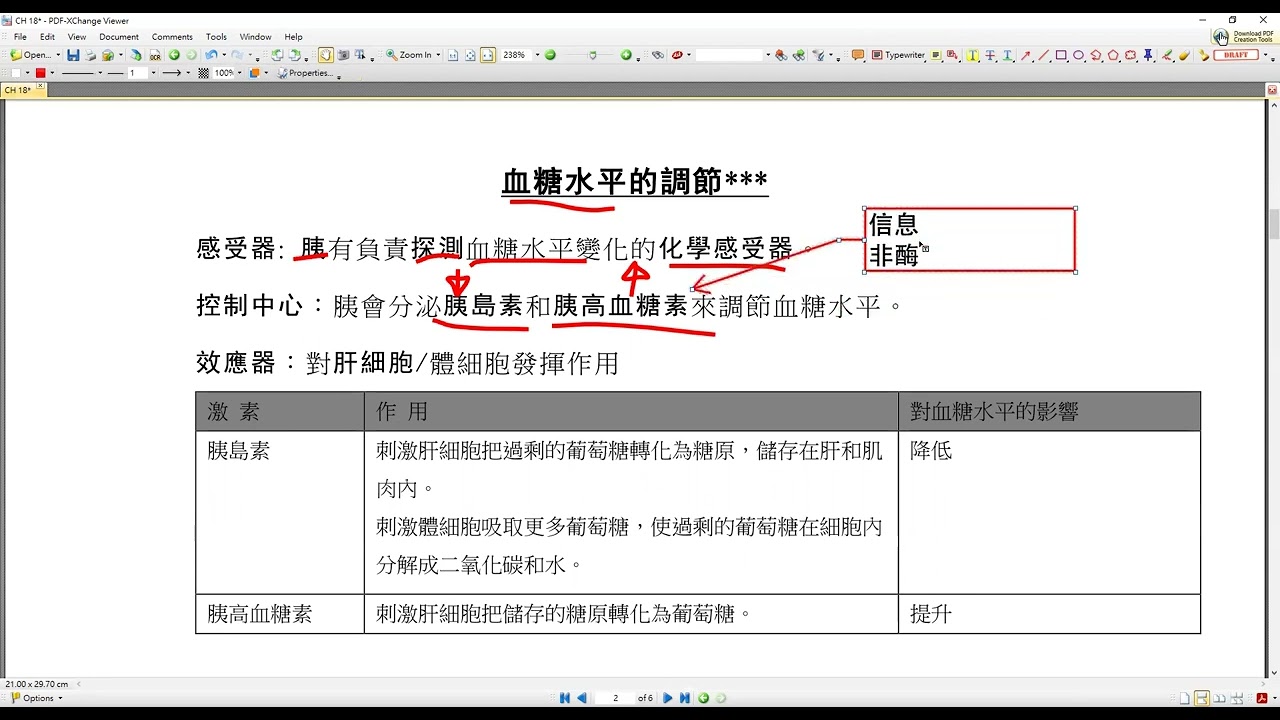1280x720 pixels.
Task: Expand the line ending arrow style dropdown
Action: 188,73
